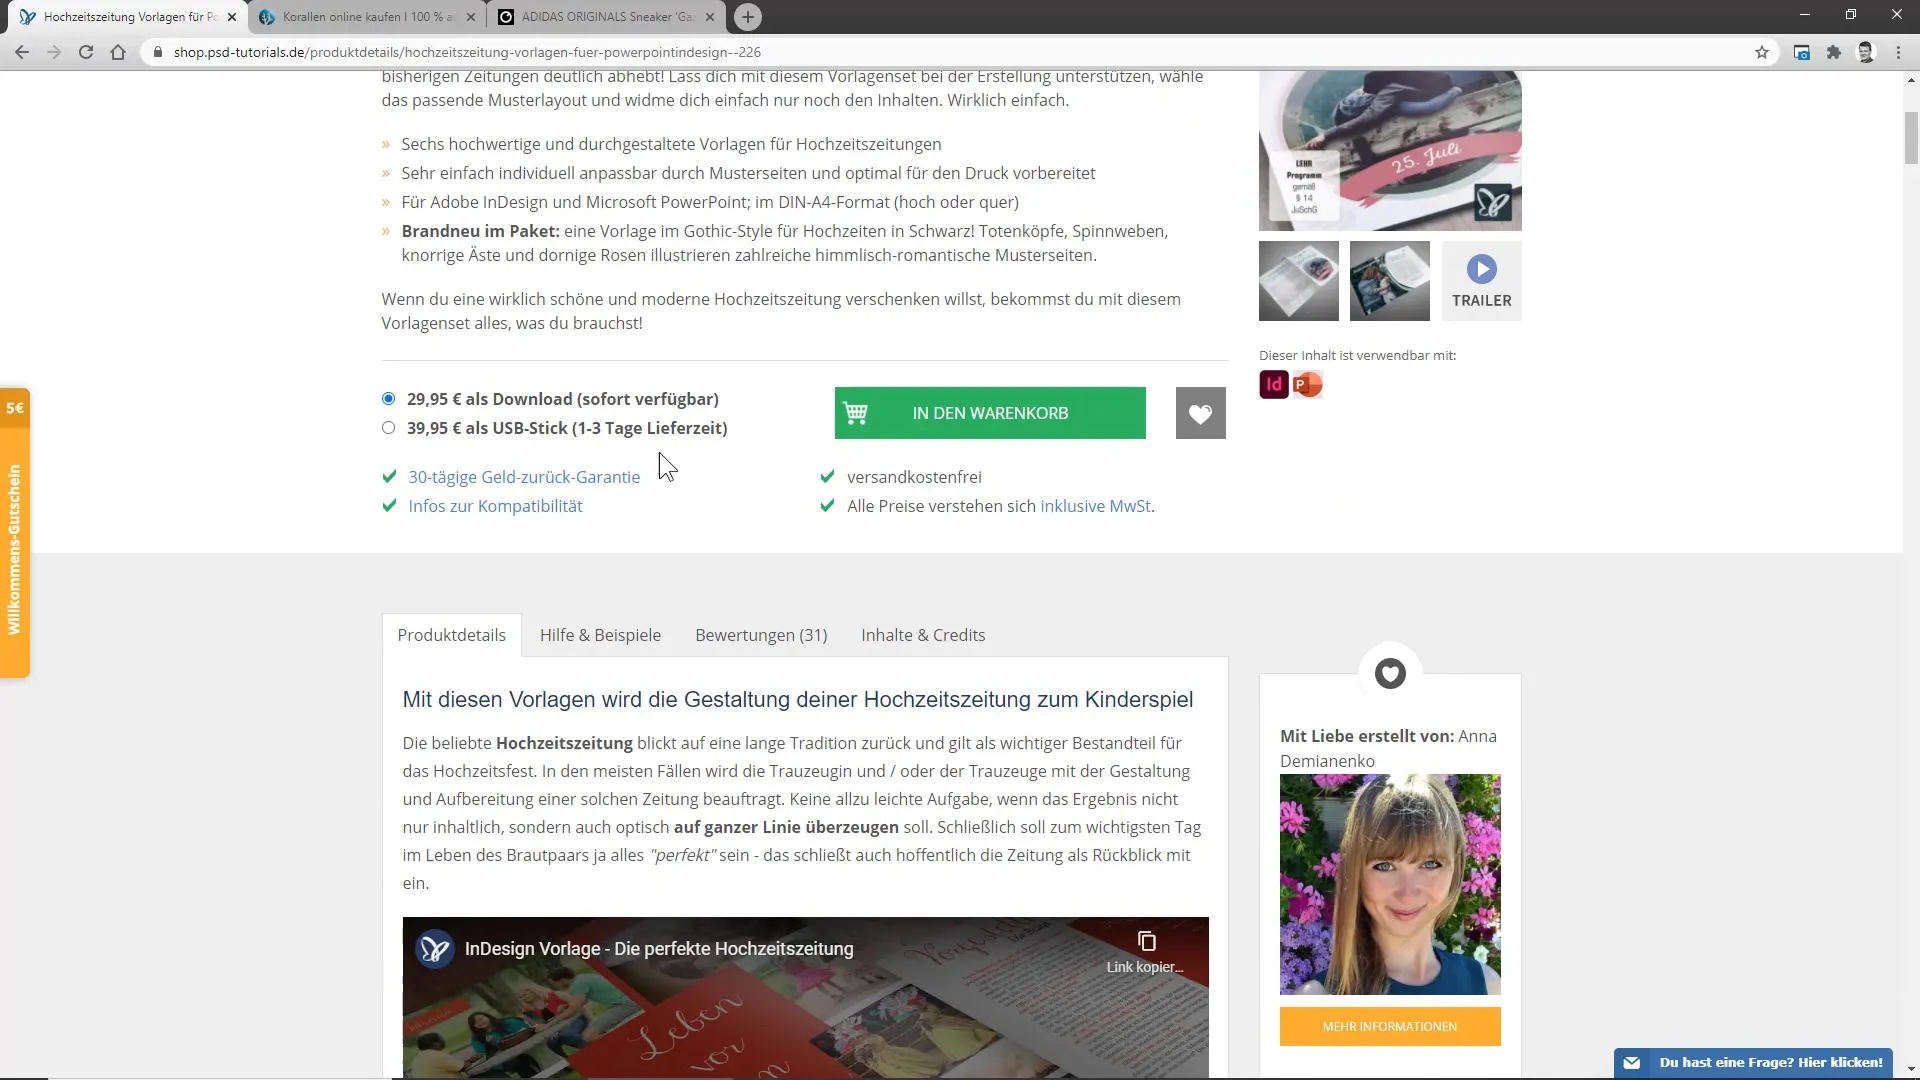Select 39,95 € USB-Stick radio option
The height and width of the screenshot is (1080, 1920).
pos(388,428)
